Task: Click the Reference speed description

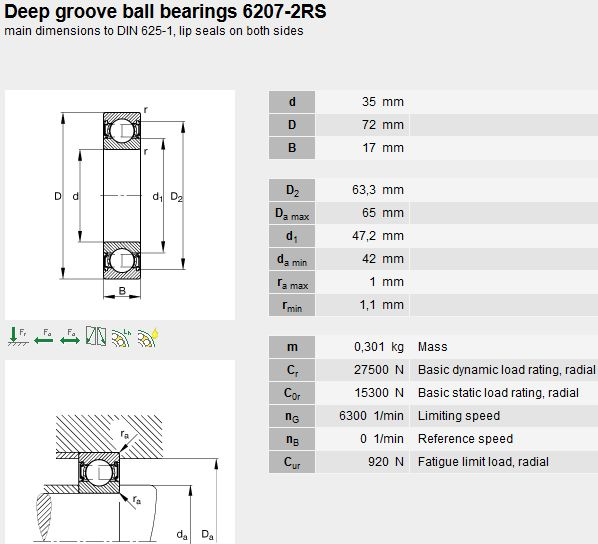Action: 465,439
